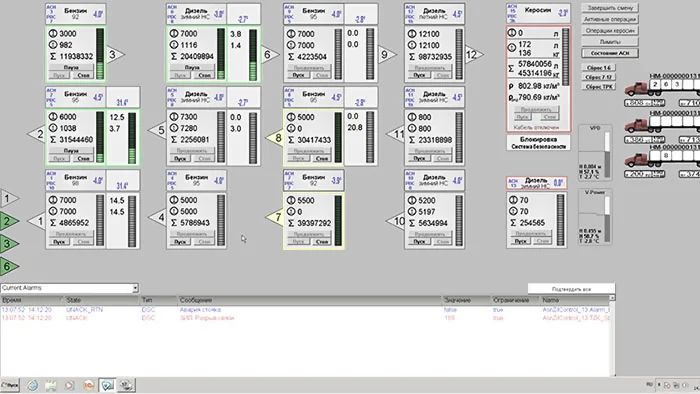This screenshot has height=394, width=700.
Task: Open Internet Explorer from the taskbar
Action: pos(32,385)
